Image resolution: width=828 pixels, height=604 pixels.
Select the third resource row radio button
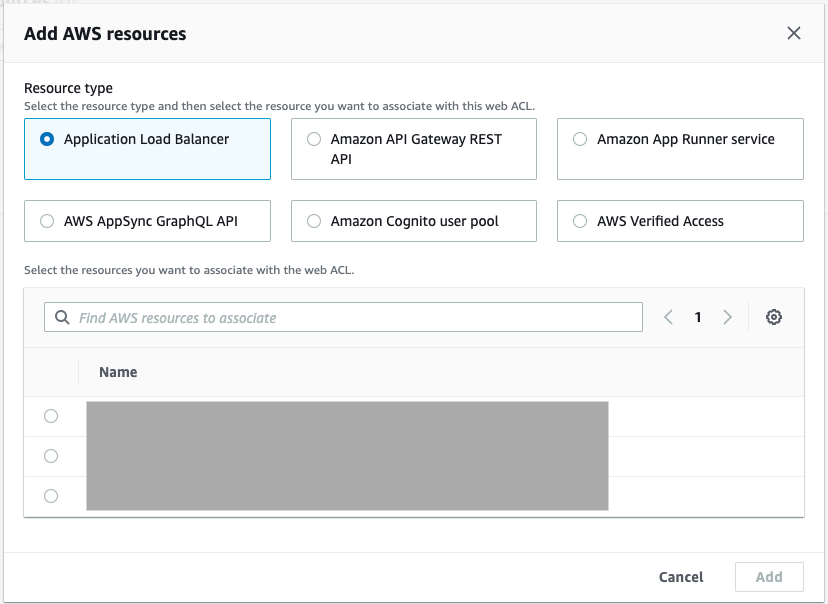tap(51, 496)
